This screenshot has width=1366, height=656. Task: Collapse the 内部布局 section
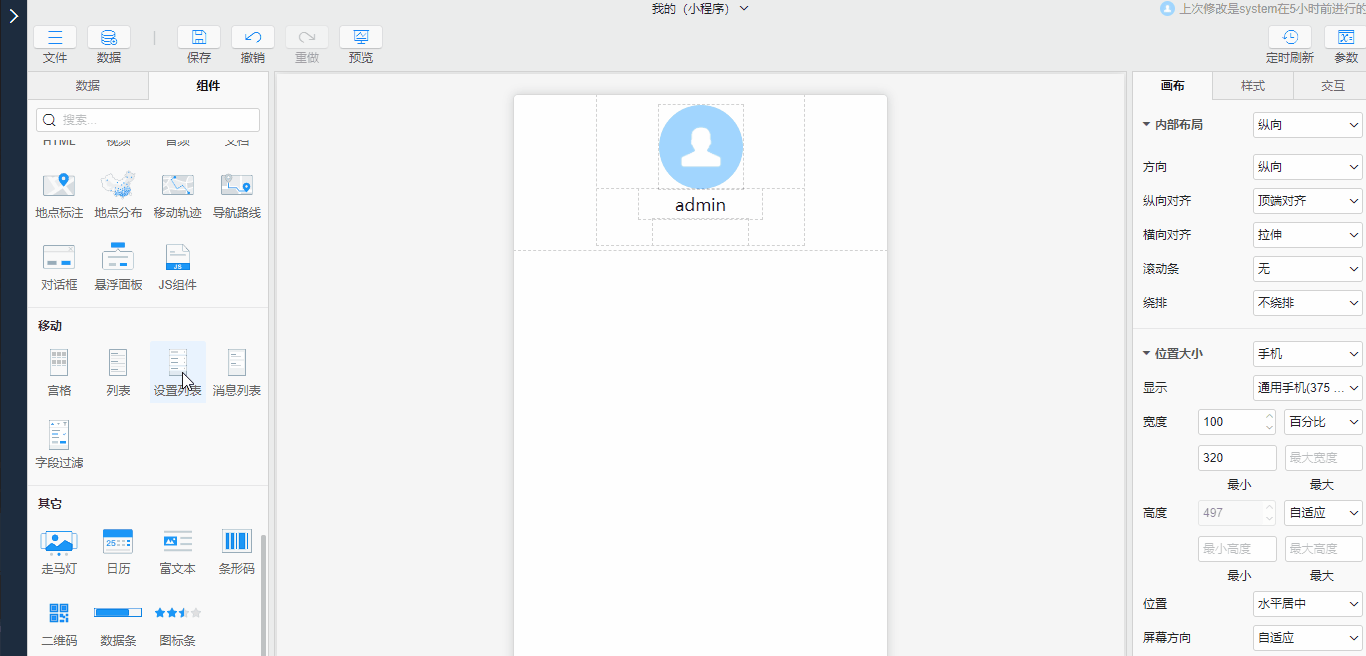(1146, 125)
